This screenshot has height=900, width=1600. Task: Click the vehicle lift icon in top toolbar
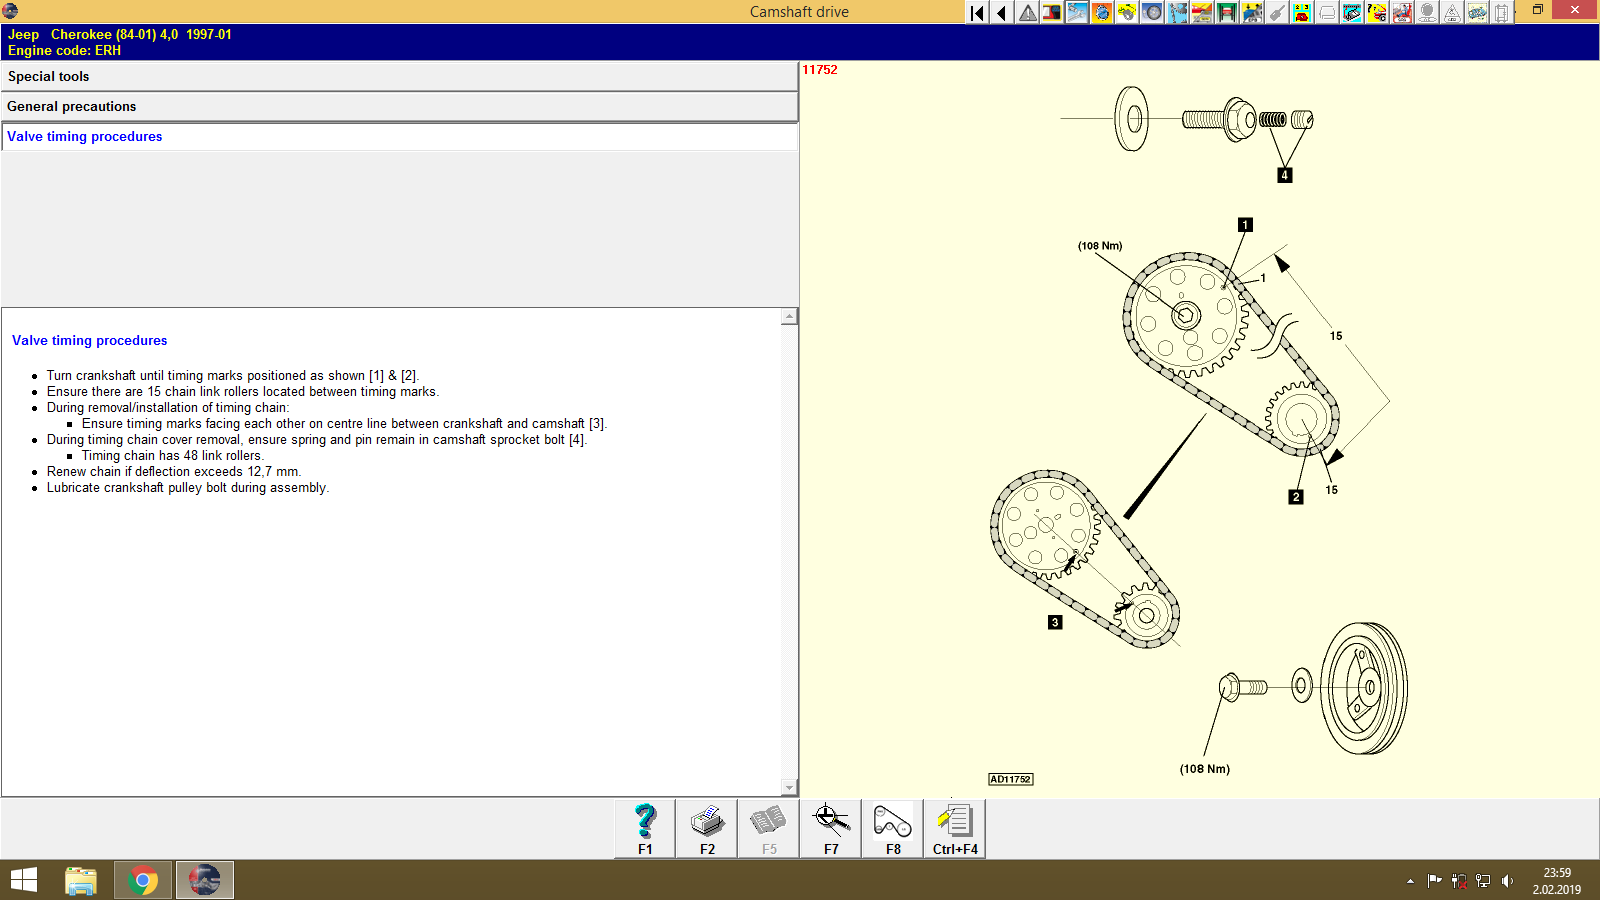tap(1227, 12)
